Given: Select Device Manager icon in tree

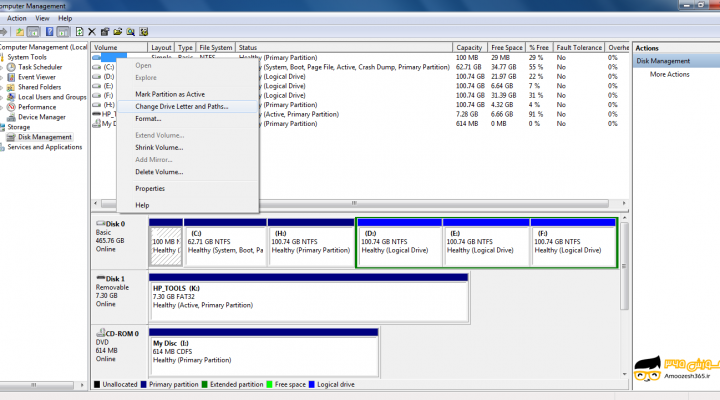Looking at the screenshot, I should [11, 117].
